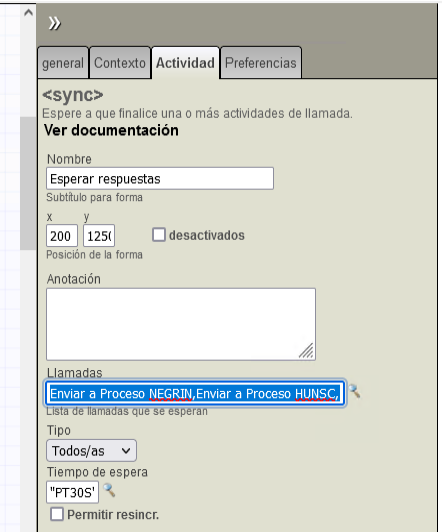Open the Tipo dropdown showing Todos/as
This screenshot has width=442, height=532.
pos(91,451)
